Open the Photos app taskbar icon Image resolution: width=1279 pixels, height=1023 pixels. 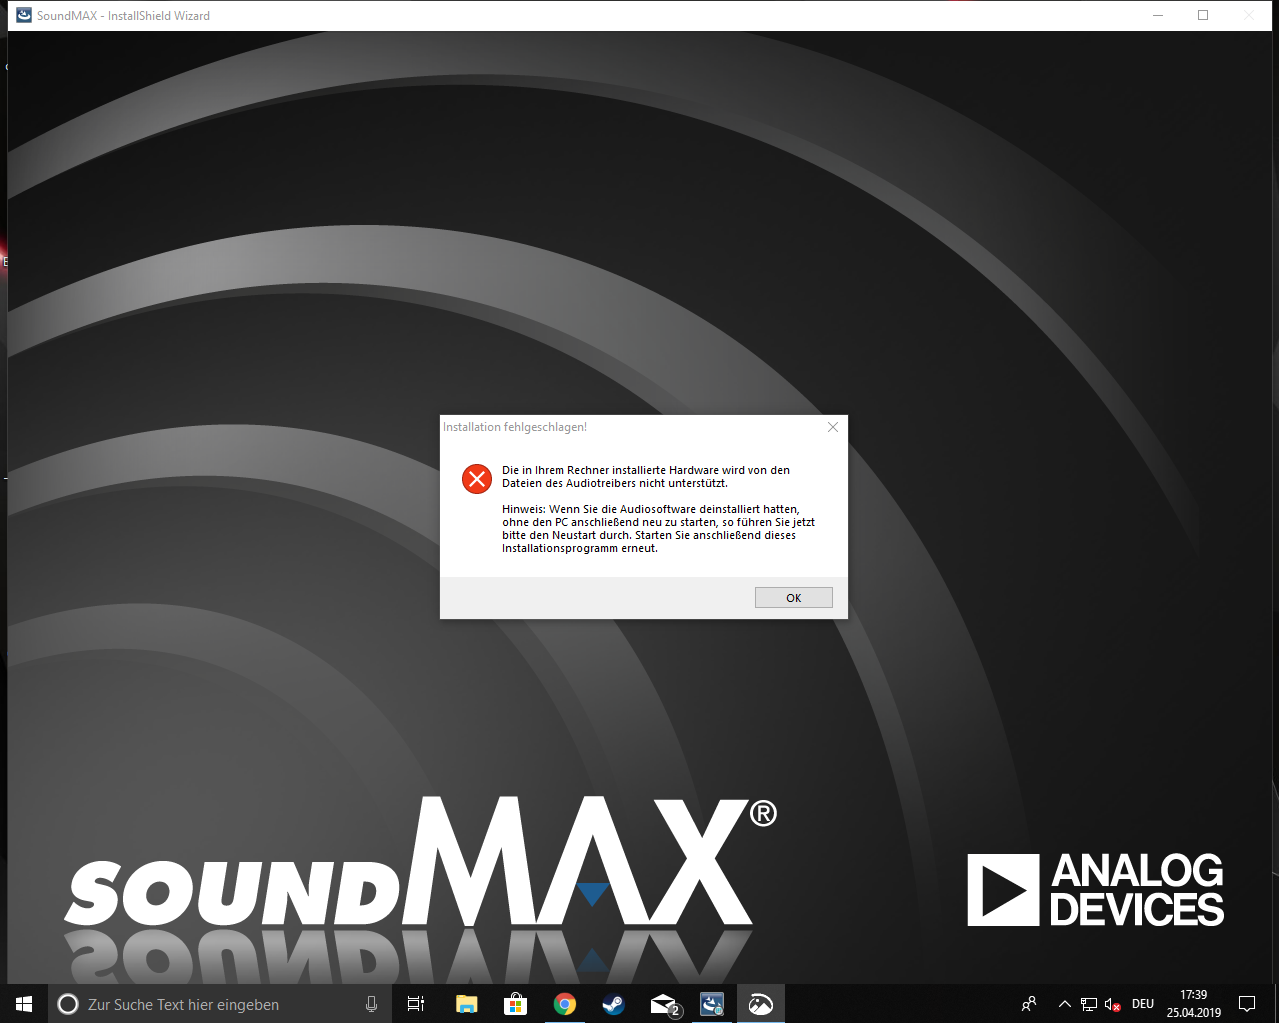click(761, 1004)
